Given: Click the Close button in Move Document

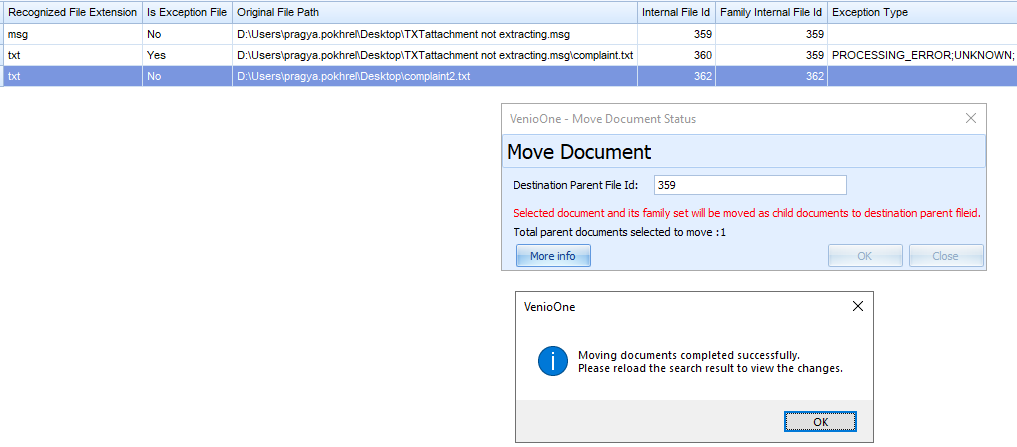Looking at the screenshot, I should tap(946, 256).
